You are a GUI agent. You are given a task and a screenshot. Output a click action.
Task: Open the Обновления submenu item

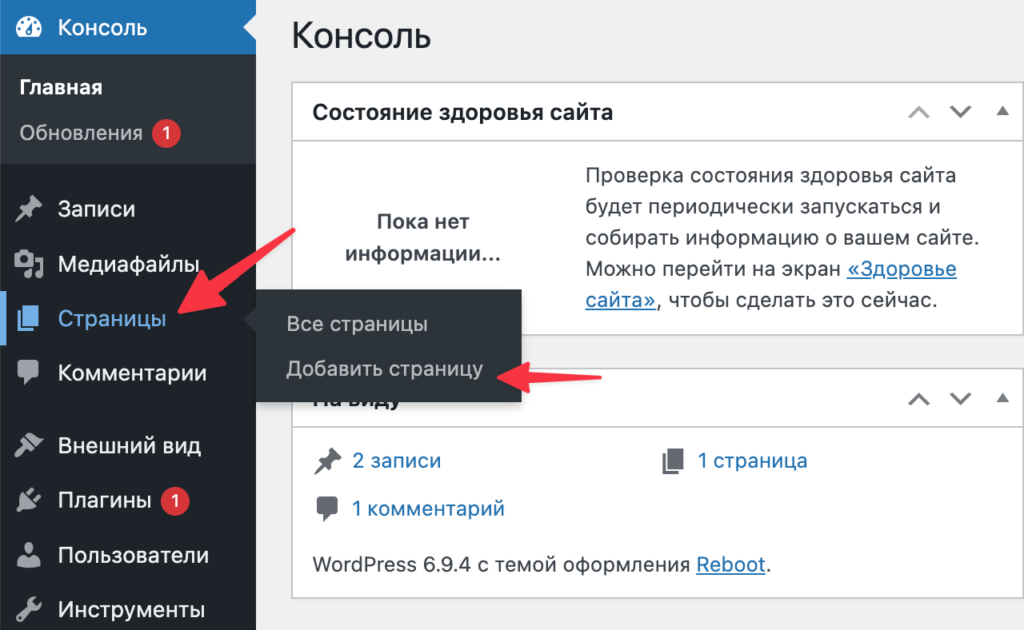(x=81, y=133)
